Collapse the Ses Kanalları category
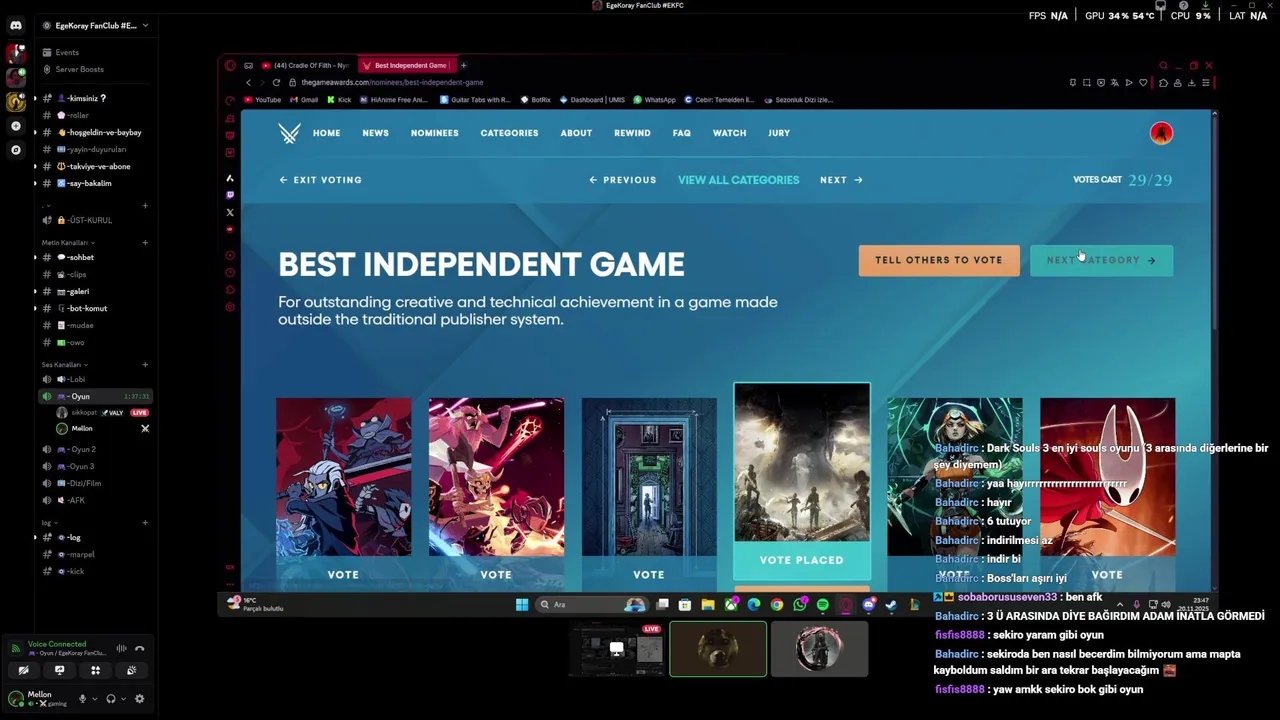1280x720 pixels. [64, 364]
